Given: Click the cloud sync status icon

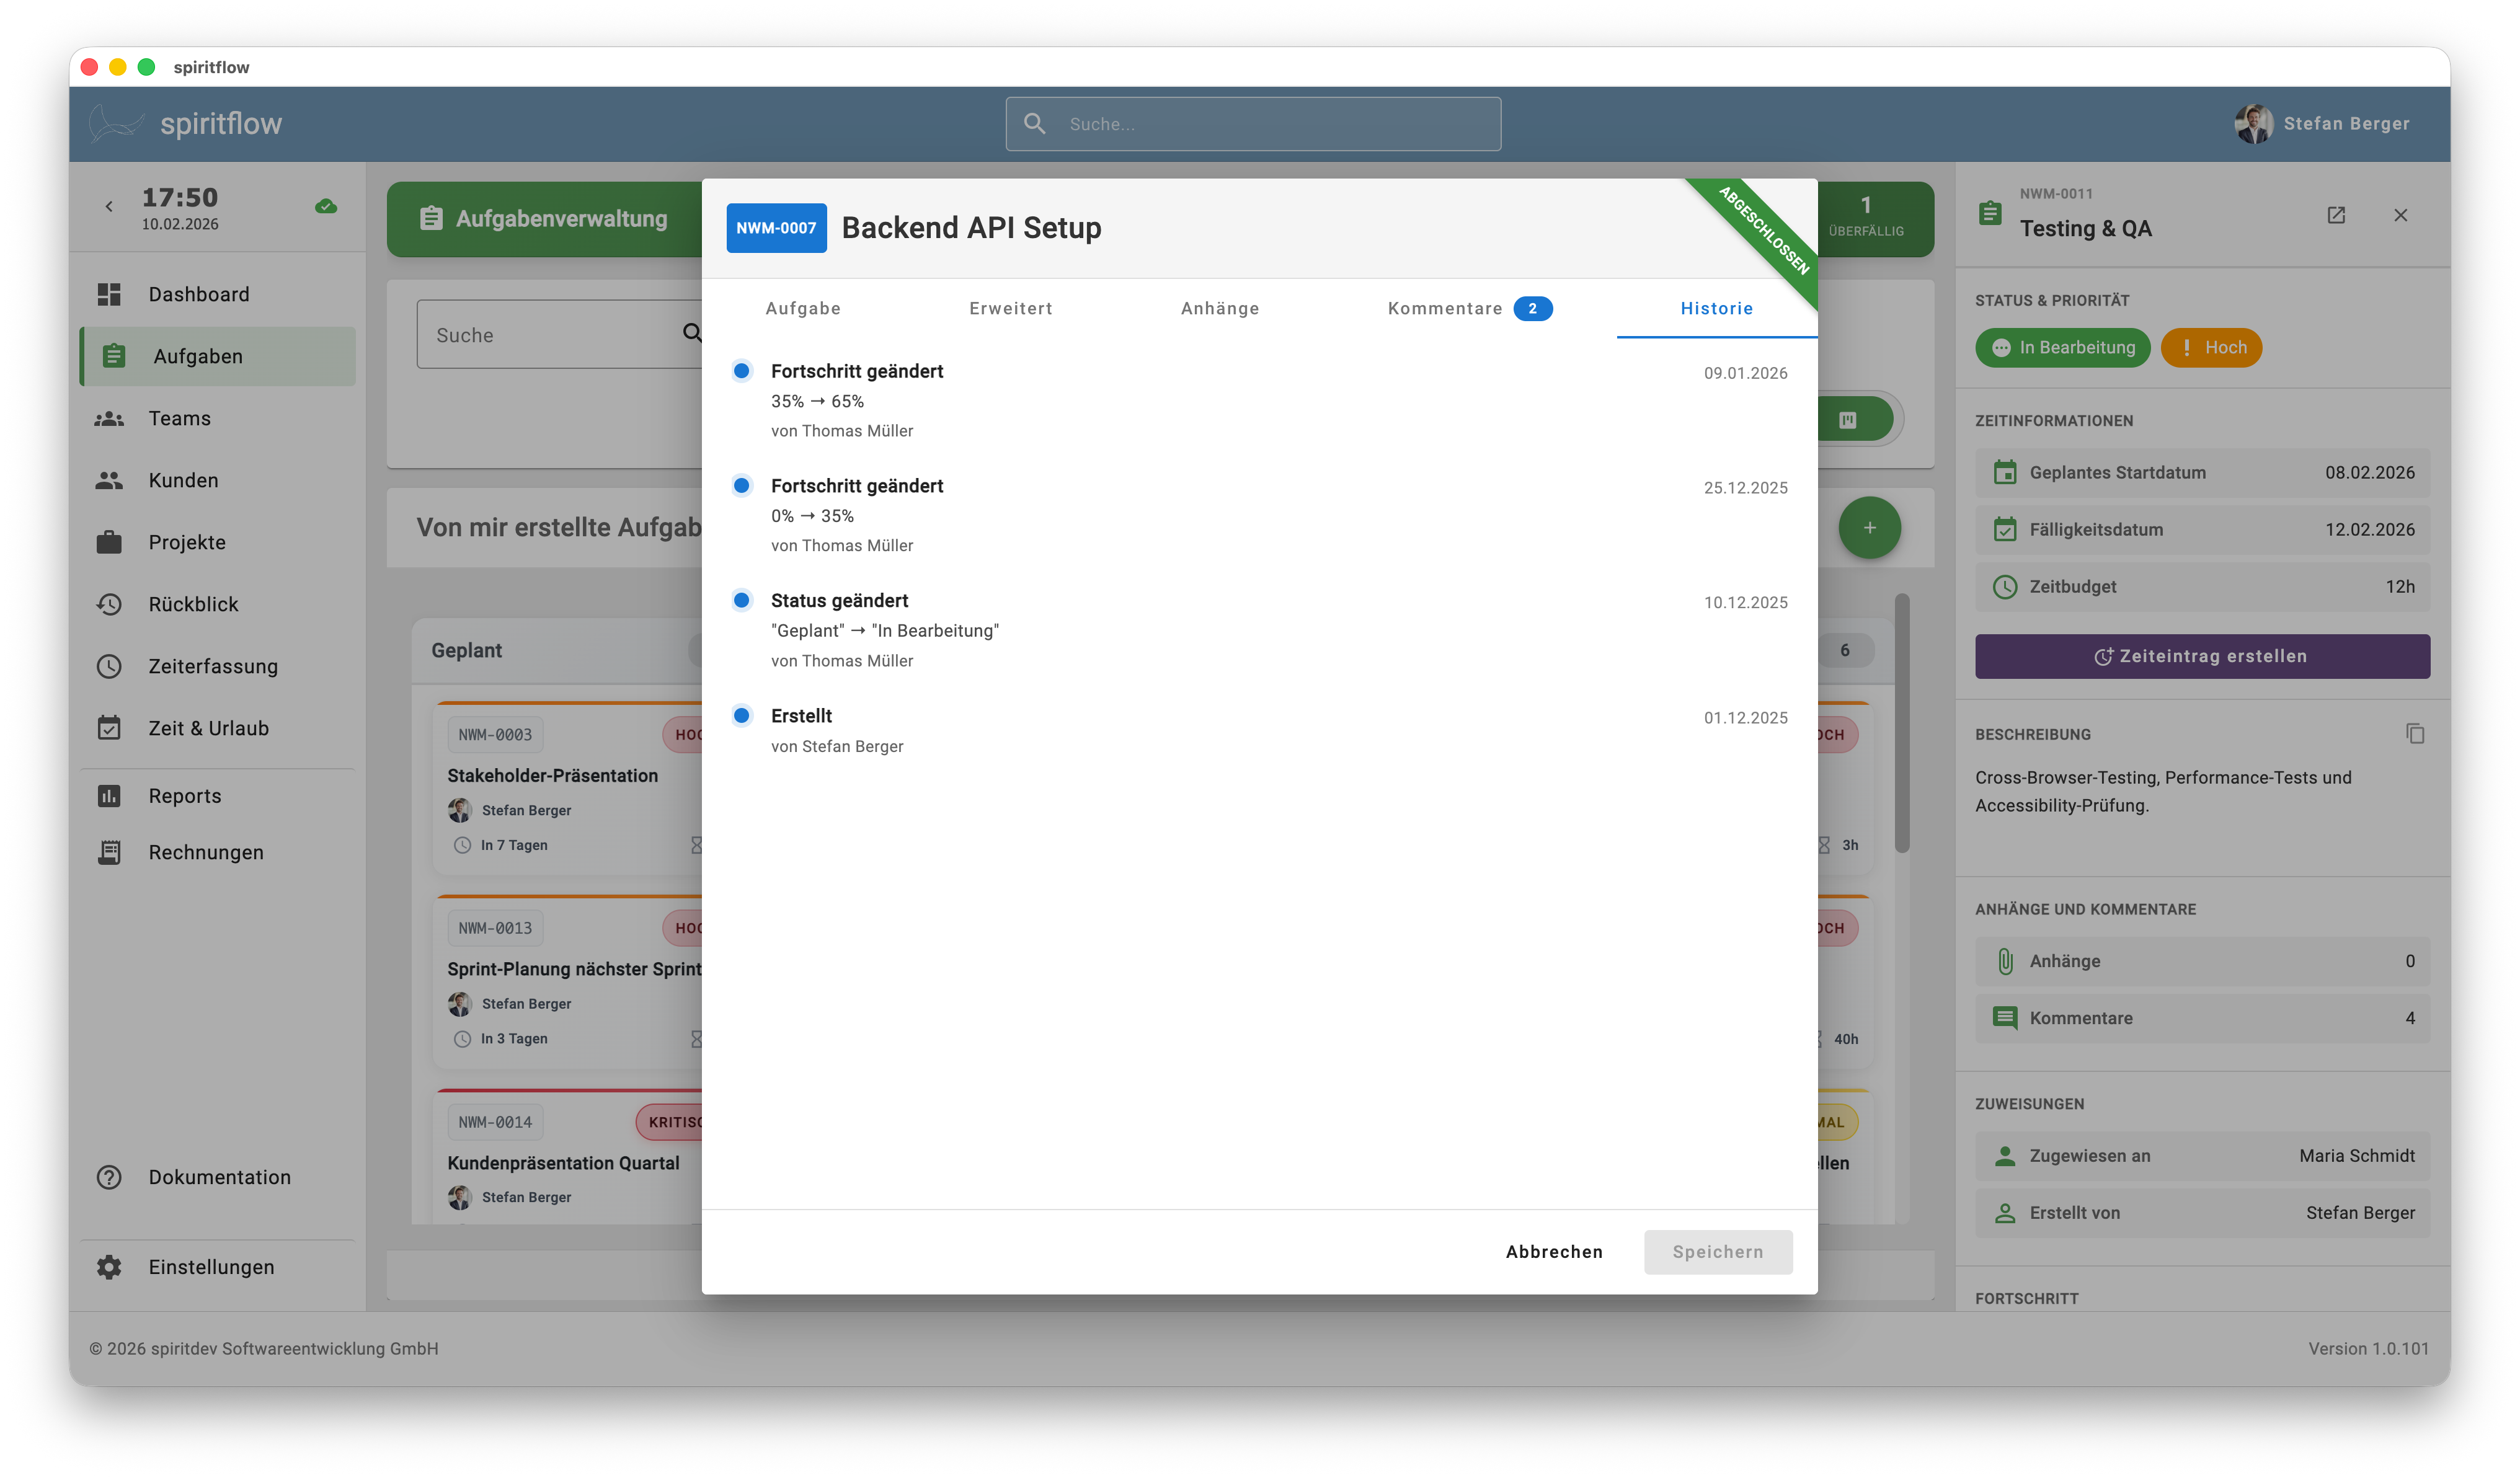Looking at the screenshot, I should [x=326, y=206].
